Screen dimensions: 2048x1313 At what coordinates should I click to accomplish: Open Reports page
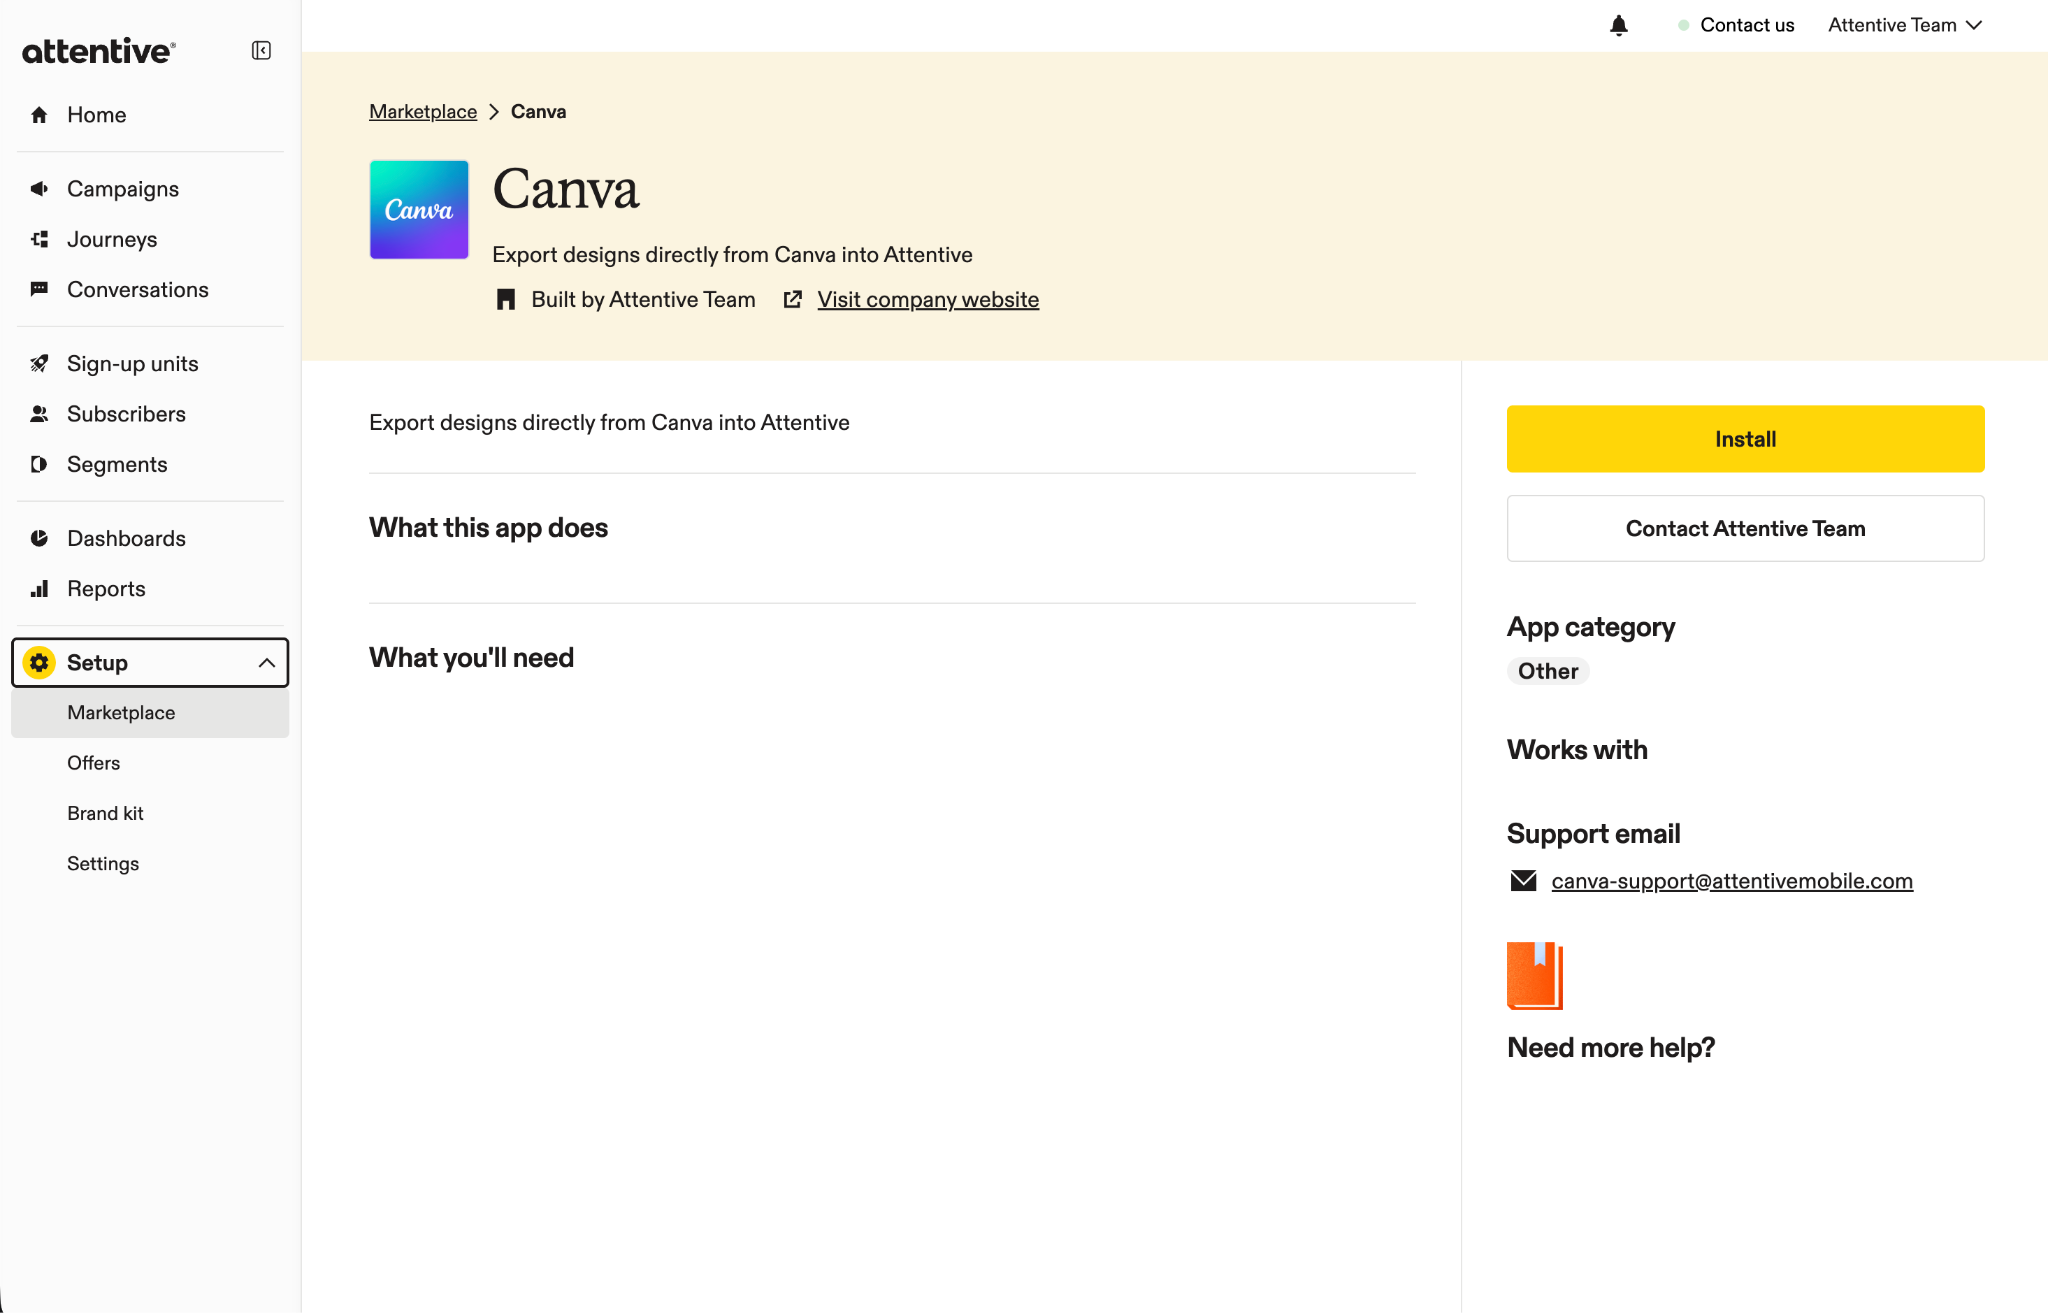tap(150, 589)
